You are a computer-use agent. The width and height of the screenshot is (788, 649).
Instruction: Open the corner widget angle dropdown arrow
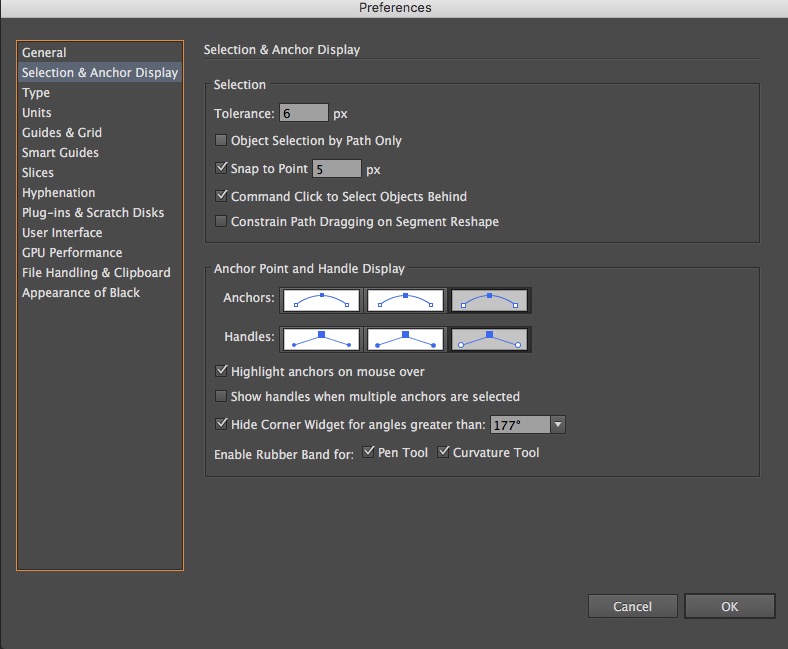pyautogui.click(x=558, y=425)
